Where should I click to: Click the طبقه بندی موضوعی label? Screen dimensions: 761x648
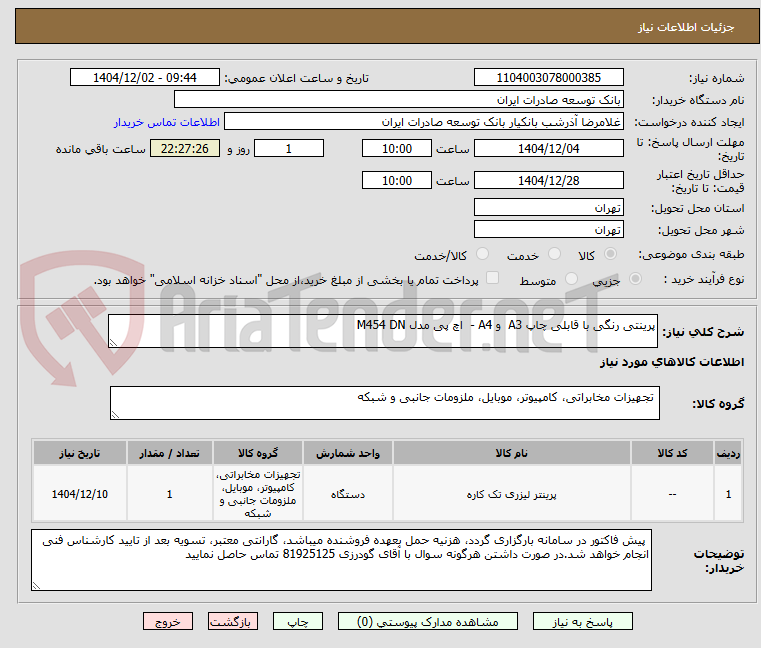click(x=691, y=254)
